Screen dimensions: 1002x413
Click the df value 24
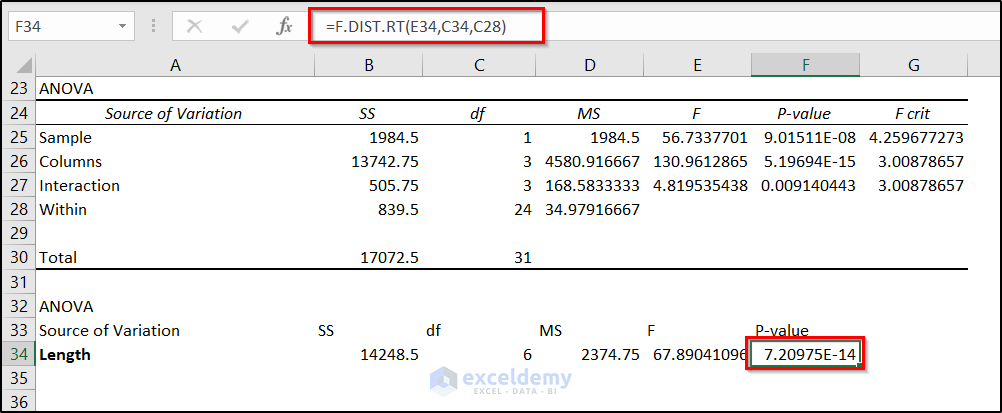click(x=523, y=210)
